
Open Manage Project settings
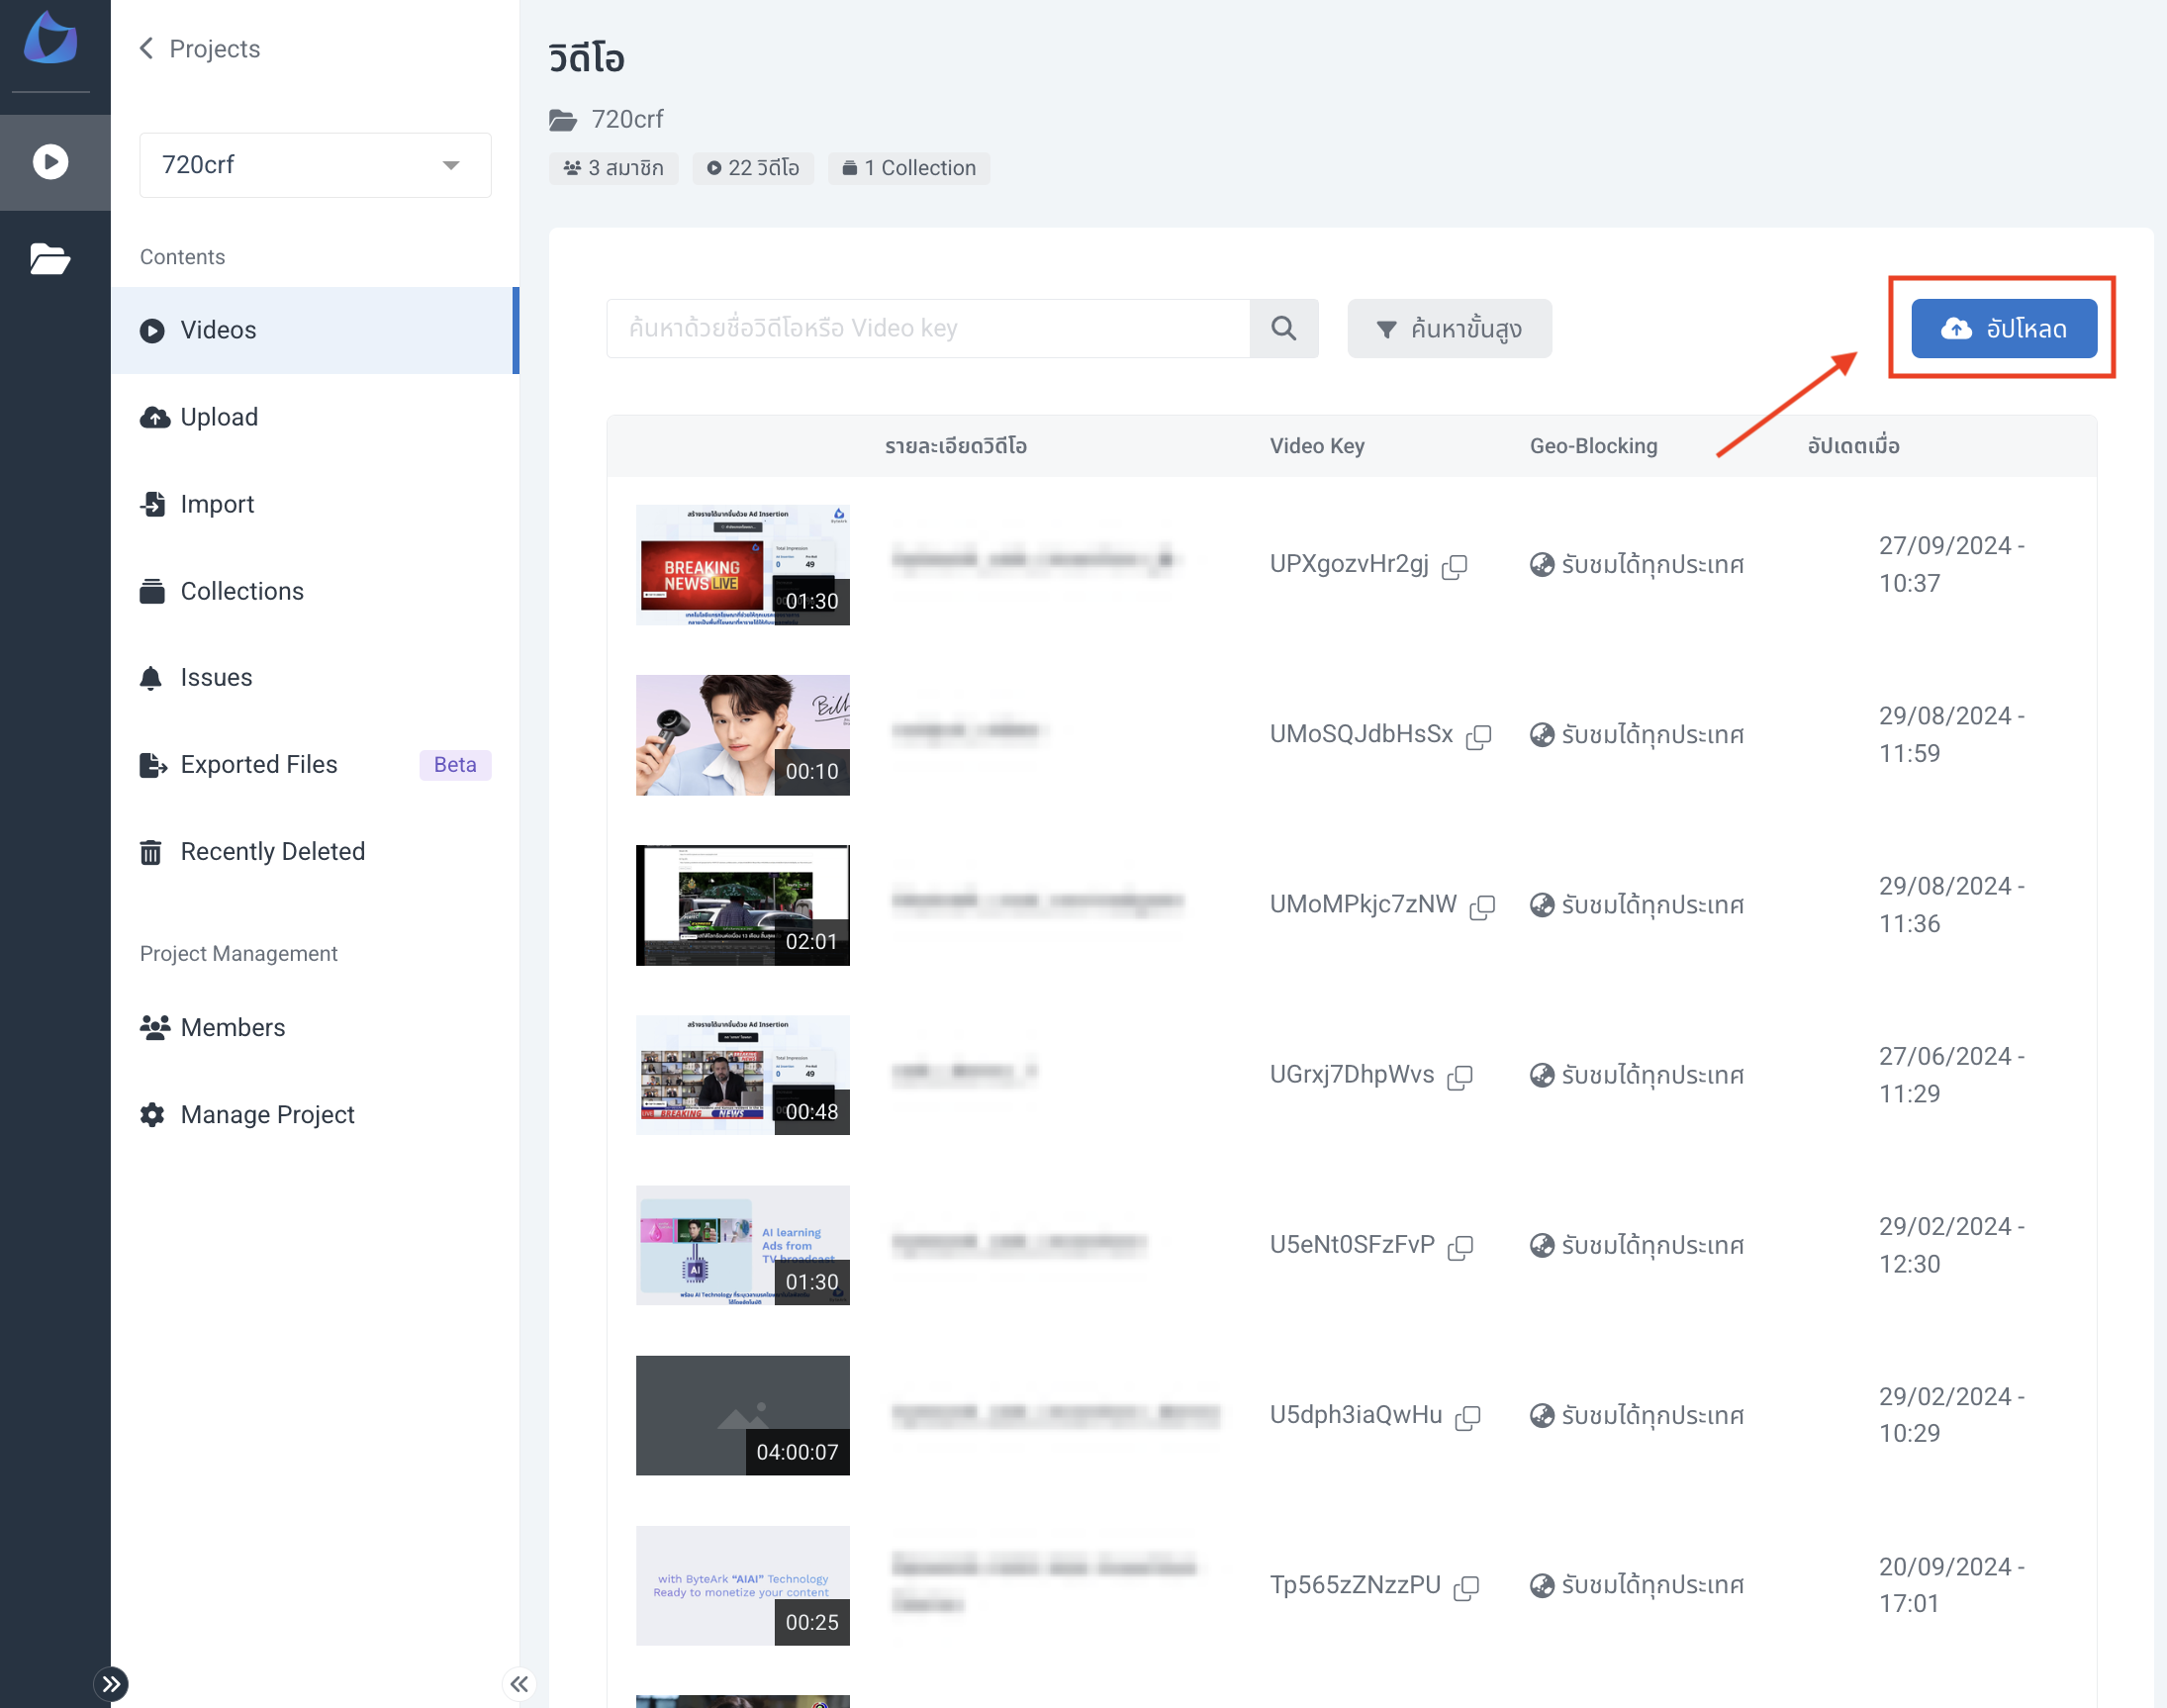point(267,1115)
